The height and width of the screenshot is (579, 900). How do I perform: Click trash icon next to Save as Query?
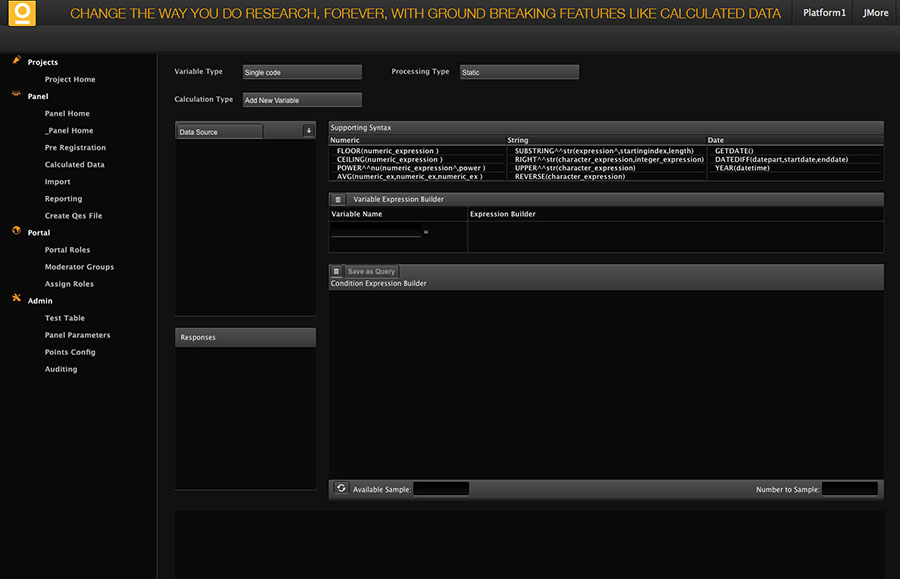coord(336,271)
